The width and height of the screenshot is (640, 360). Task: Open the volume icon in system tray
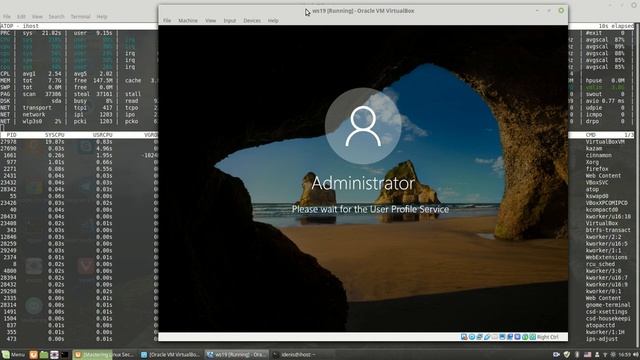[636, 355]
